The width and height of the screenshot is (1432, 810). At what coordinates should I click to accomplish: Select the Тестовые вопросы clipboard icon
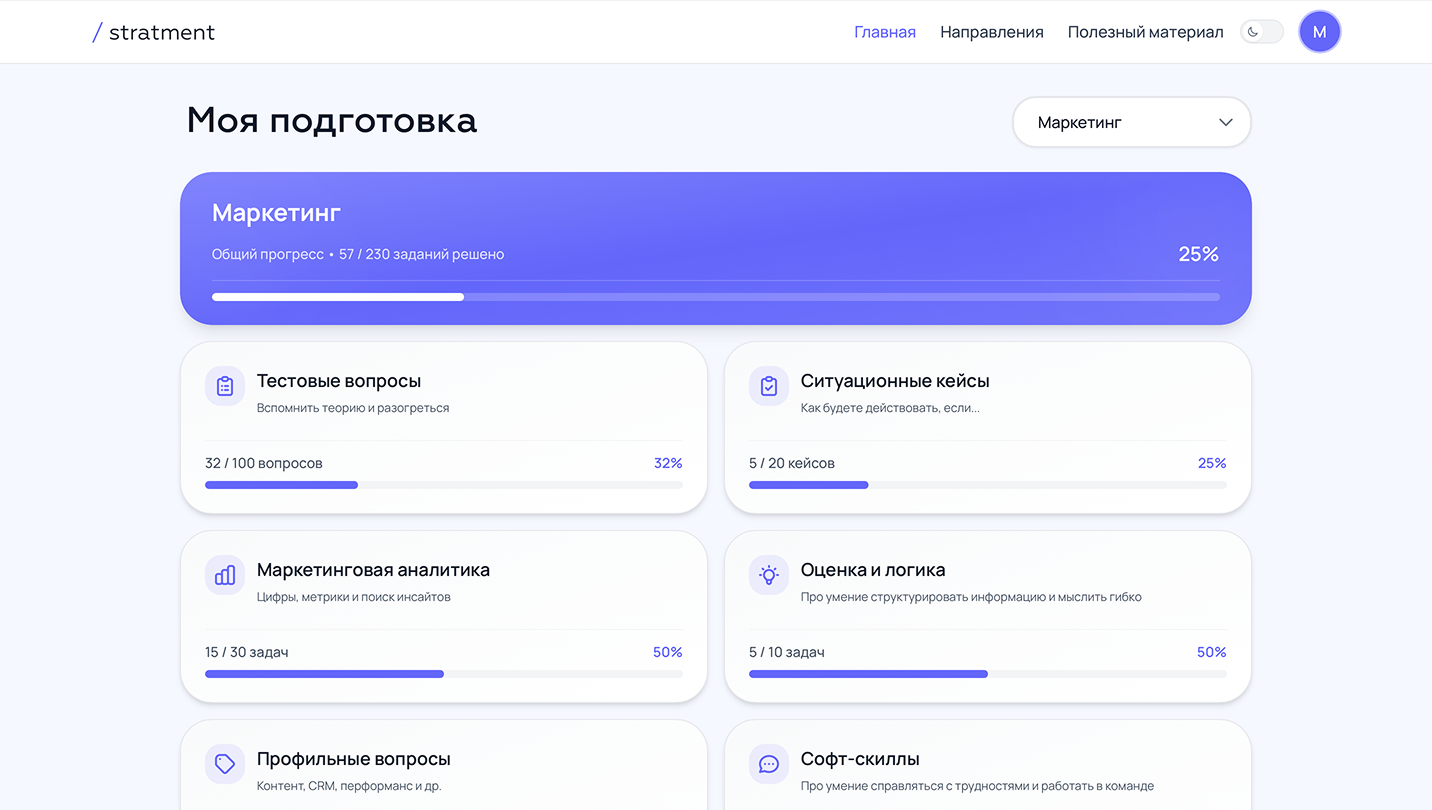tap(224, 386)
